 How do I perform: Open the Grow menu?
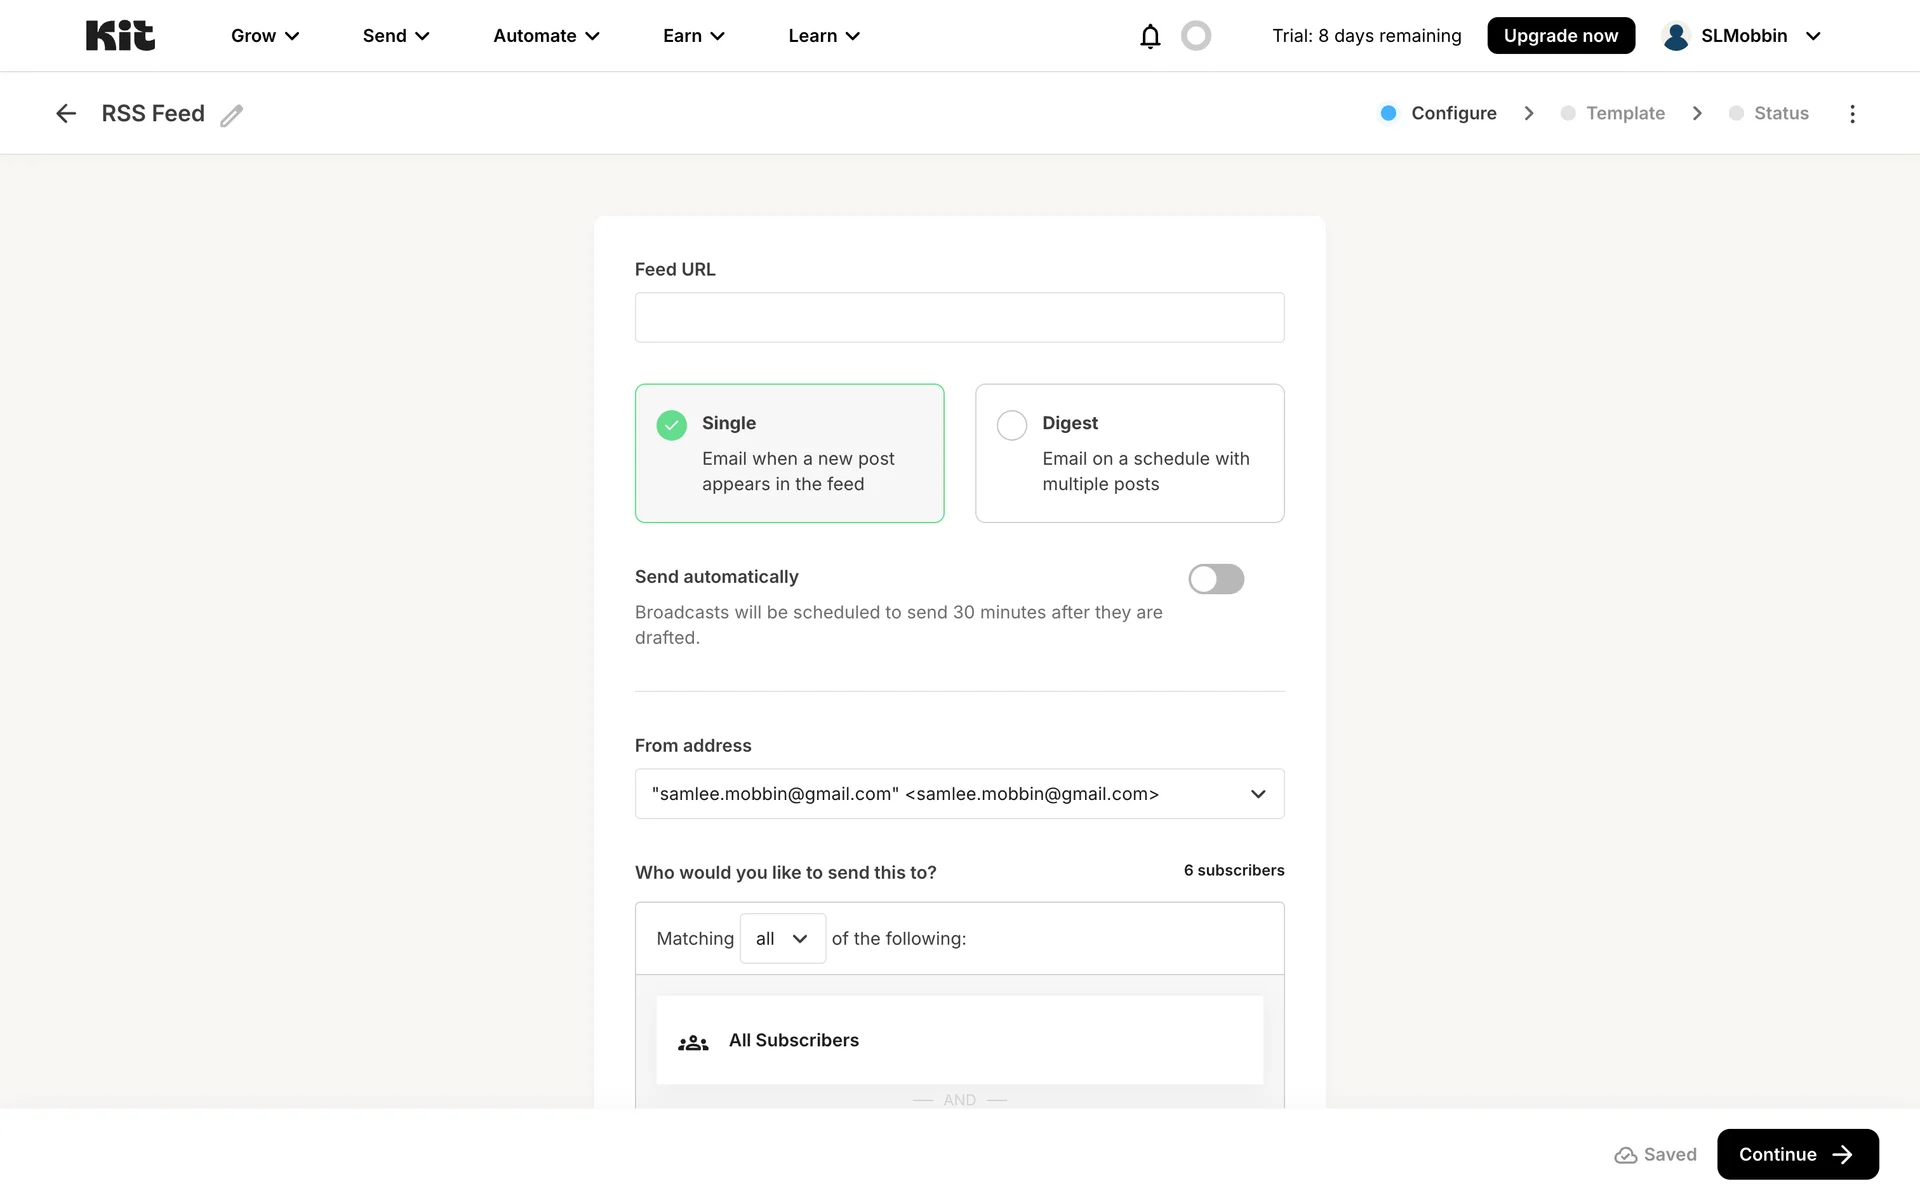coord(265,36)
